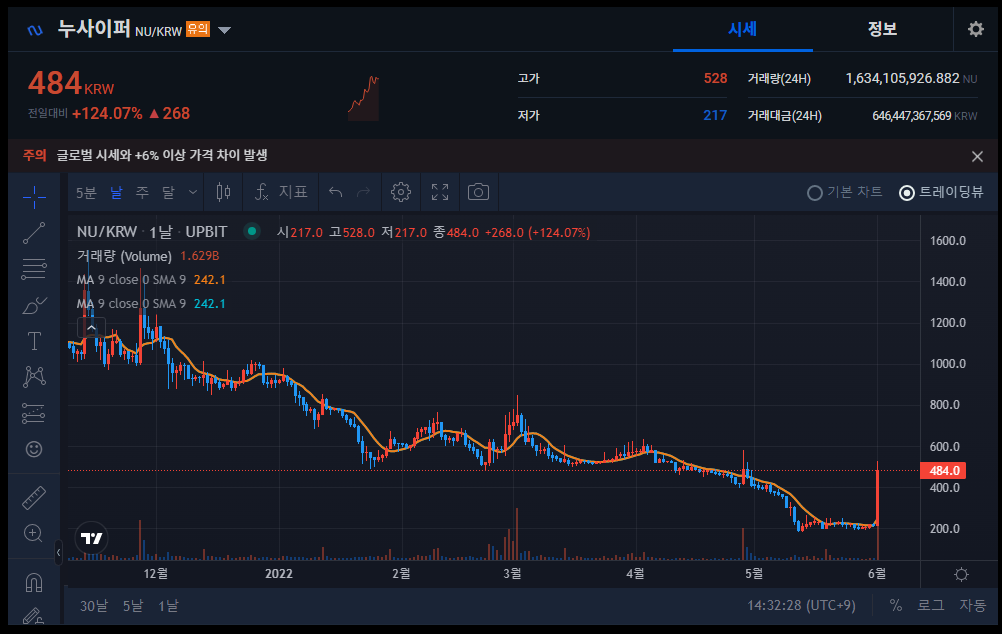Toggle 자동 auto scale
The width and height of the screenshot is (1002, 634).
[973, 605]
